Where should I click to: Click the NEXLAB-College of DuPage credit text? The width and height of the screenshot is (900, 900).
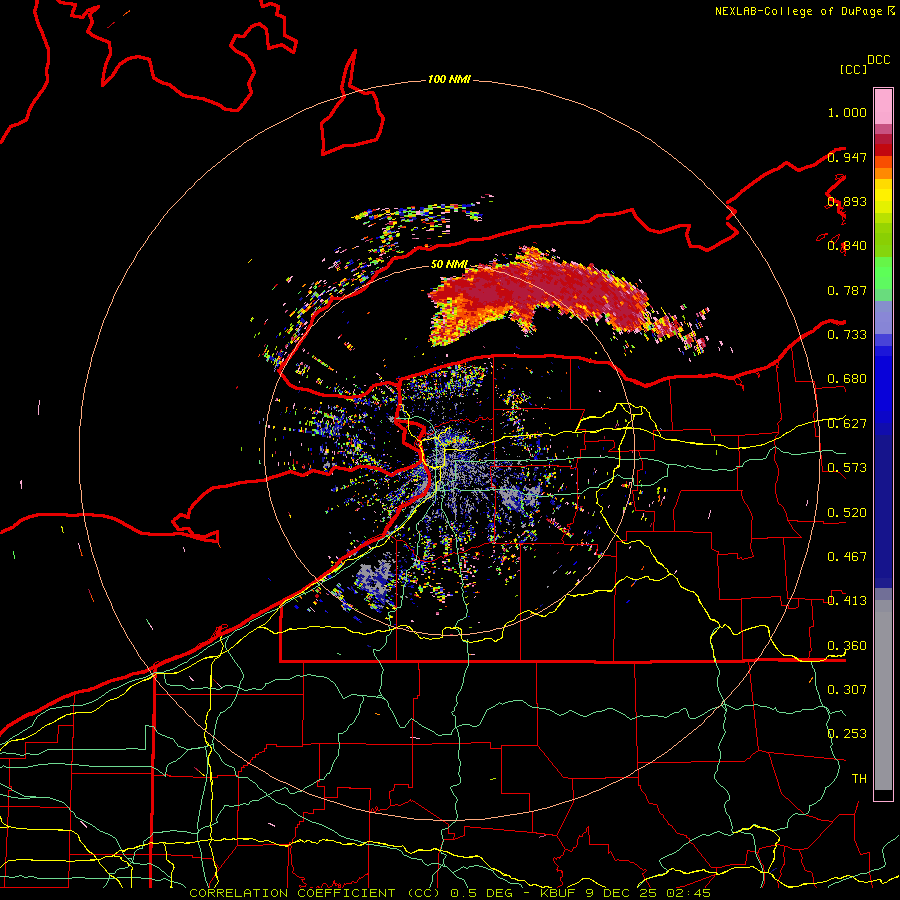click(798, 11)
